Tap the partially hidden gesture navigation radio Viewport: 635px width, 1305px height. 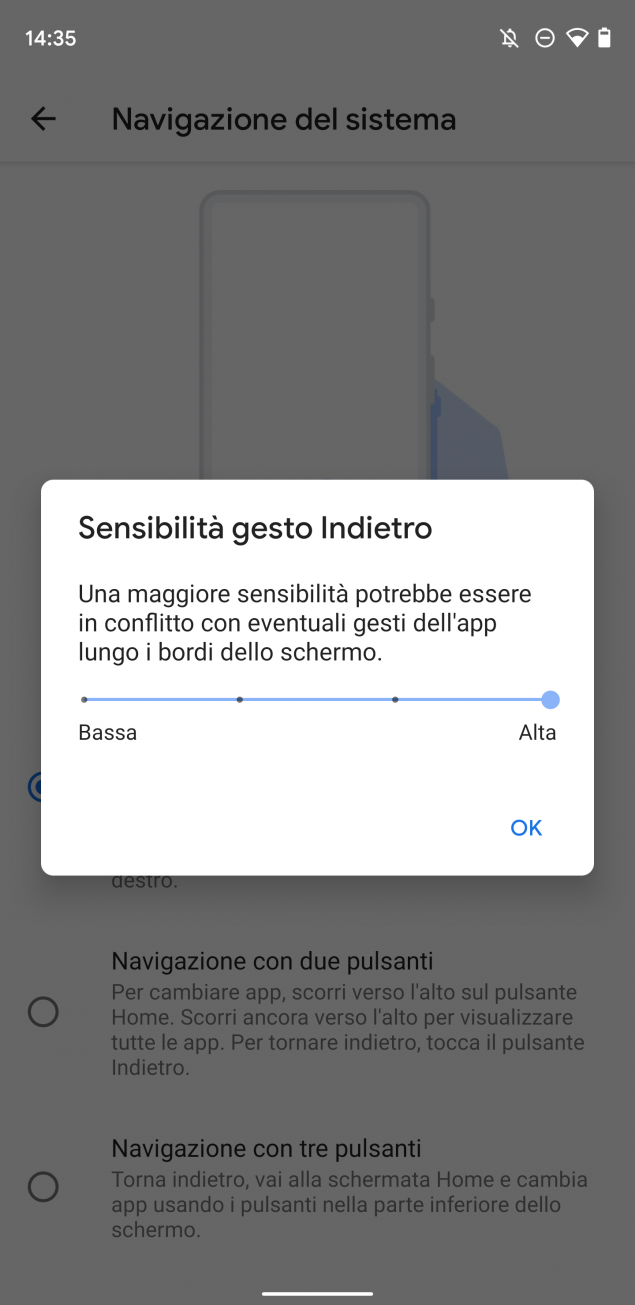tap(34, 787)
